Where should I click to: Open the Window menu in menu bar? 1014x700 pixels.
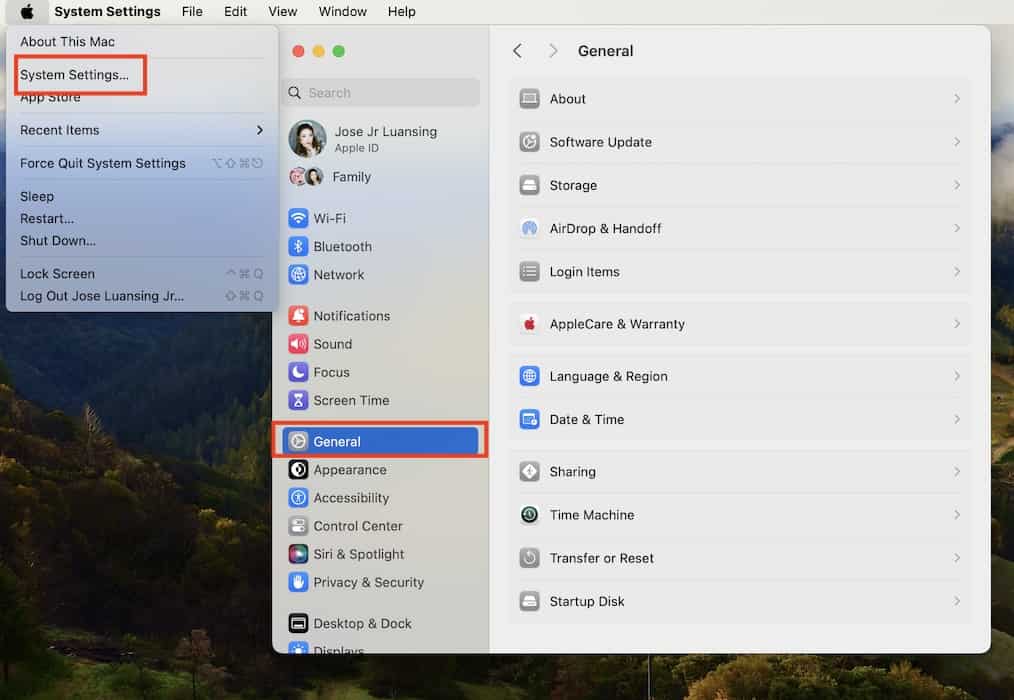(342, 12)
